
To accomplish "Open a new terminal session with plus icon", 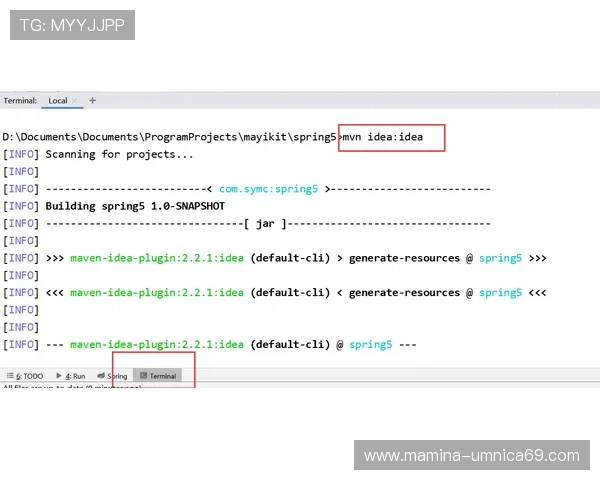I will (93, 100).
